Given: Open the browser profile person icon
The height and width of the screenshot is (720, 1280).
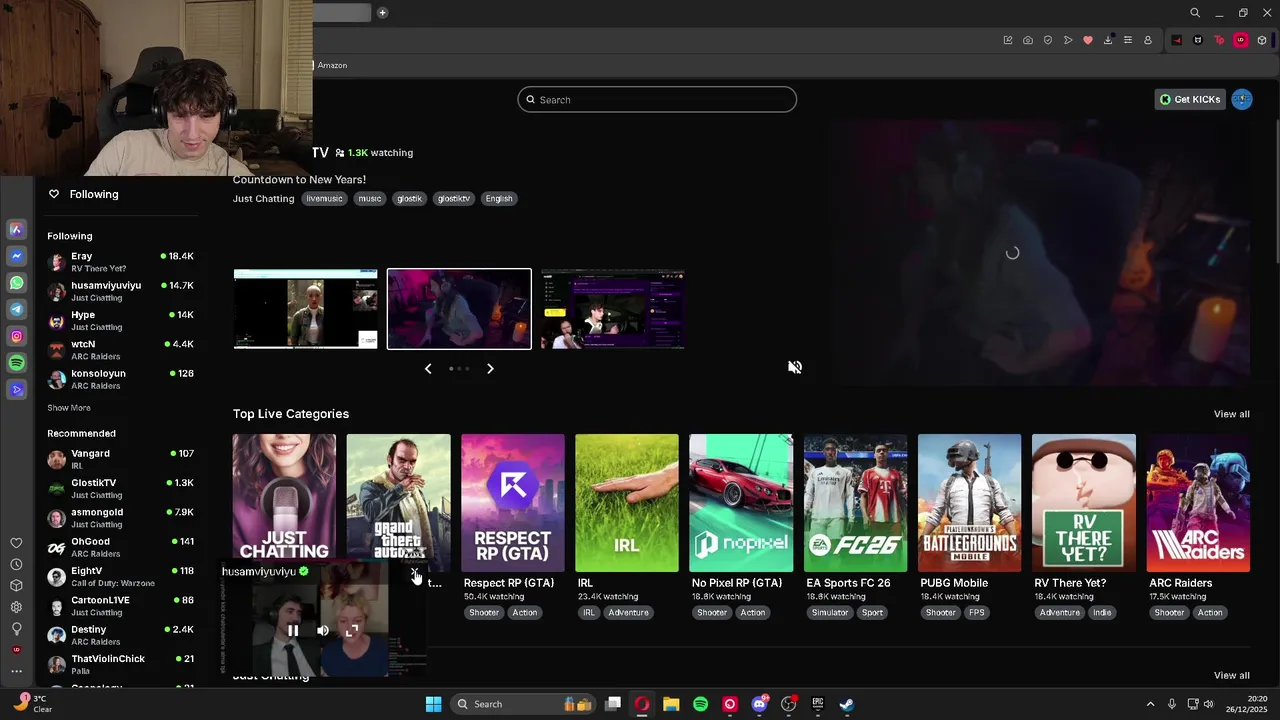Looking at the screenshot, I should (1148, 40).
